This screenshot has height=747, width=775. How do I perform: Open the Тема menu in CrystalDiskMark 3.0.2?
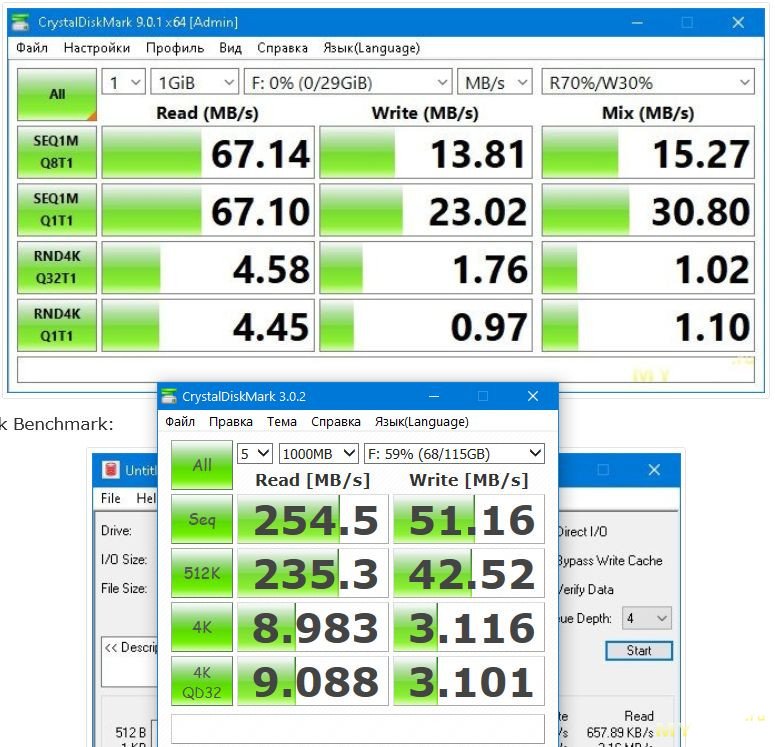pos(281,422)
